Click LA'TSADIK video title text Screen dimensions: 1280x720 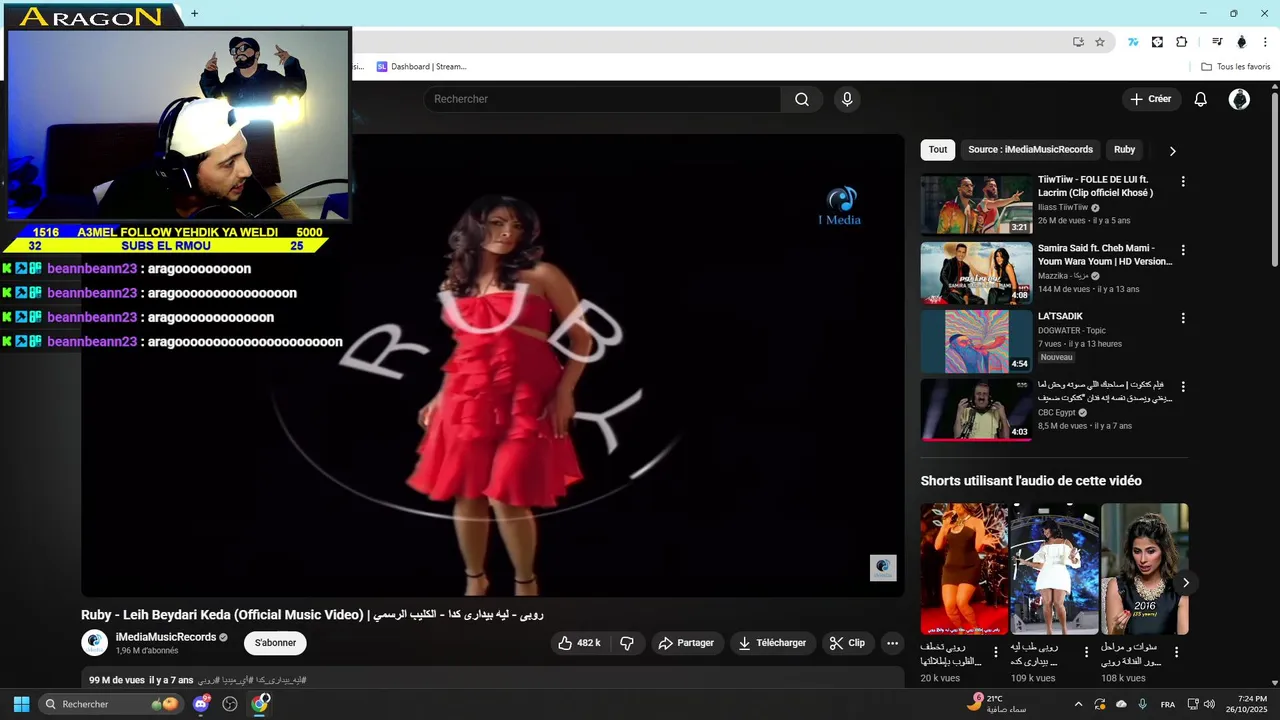click(x=1060, y=316)
